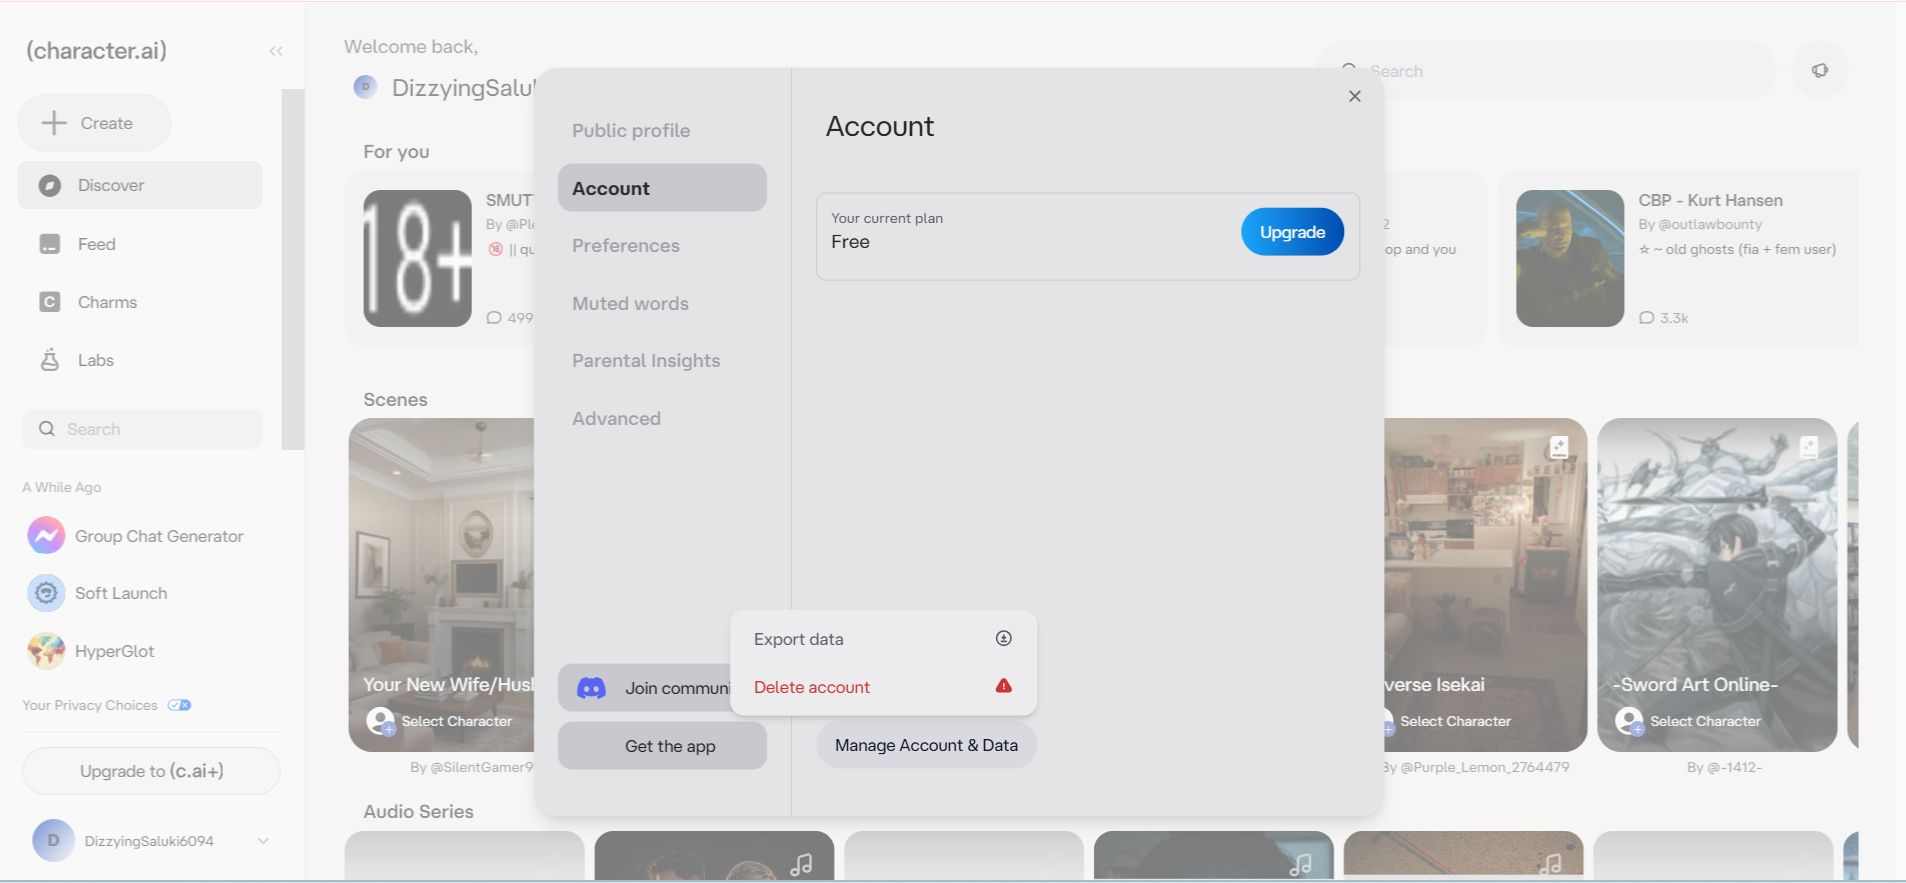This screenshot has width=1906, height=883.
Task: Click the magnifier icon in sidebar search
Action: click(47, 429)
